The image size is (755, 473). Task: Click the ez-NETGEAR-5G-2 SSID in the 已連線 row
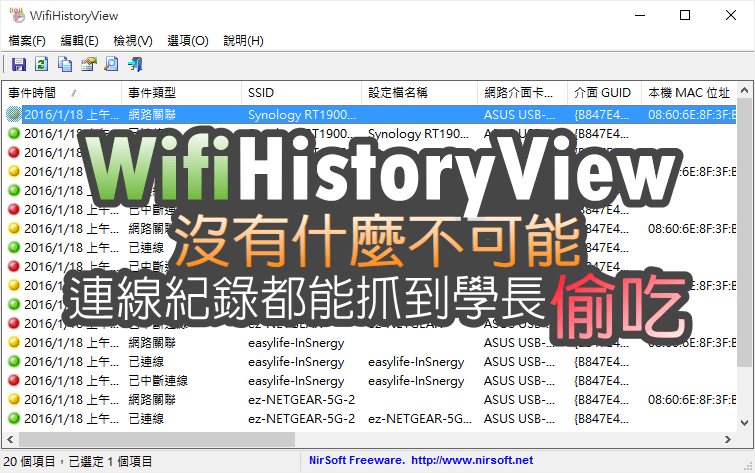point(301,419)
